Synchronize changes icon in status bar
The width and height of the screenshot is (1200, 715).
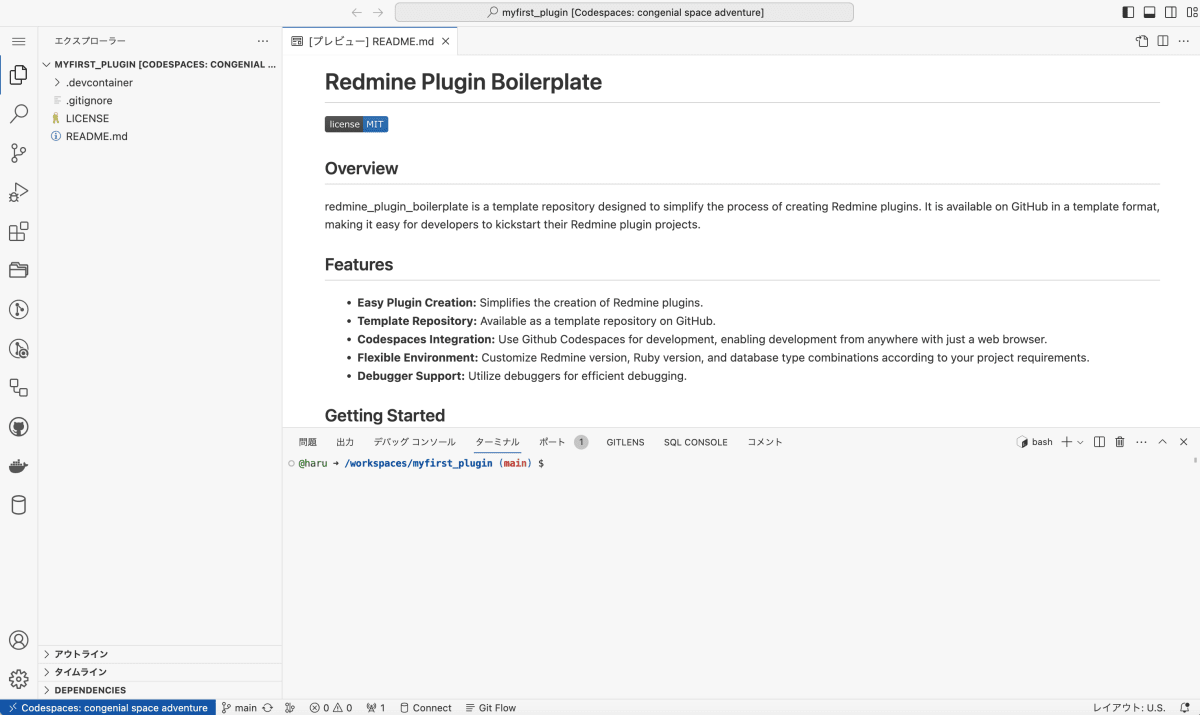[267, 707]
